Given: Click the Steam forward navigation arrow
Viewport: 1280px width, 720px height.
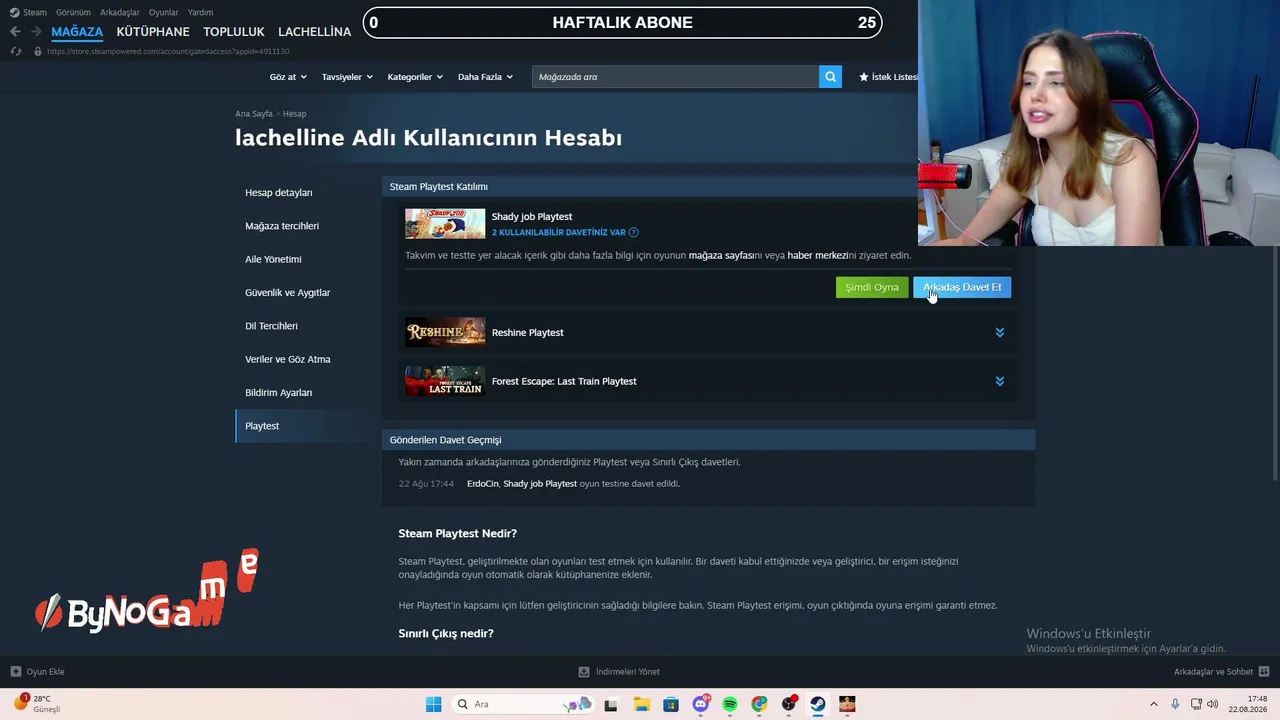Looking at the screenshot, I should pyautogui.click(x=36, y=32).
